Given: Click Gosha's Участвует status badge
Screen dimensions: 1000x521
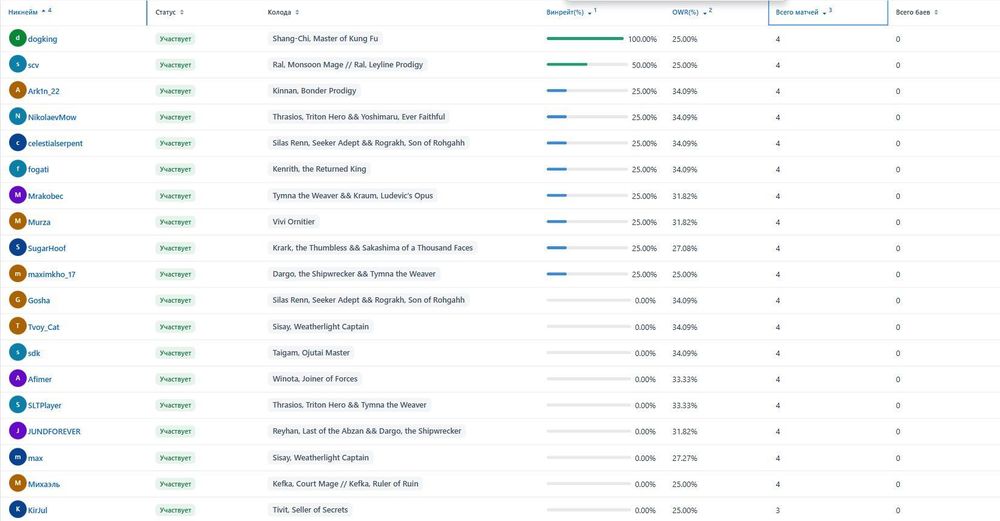Looking at the screenshot, I should click(x=175, y=300).
